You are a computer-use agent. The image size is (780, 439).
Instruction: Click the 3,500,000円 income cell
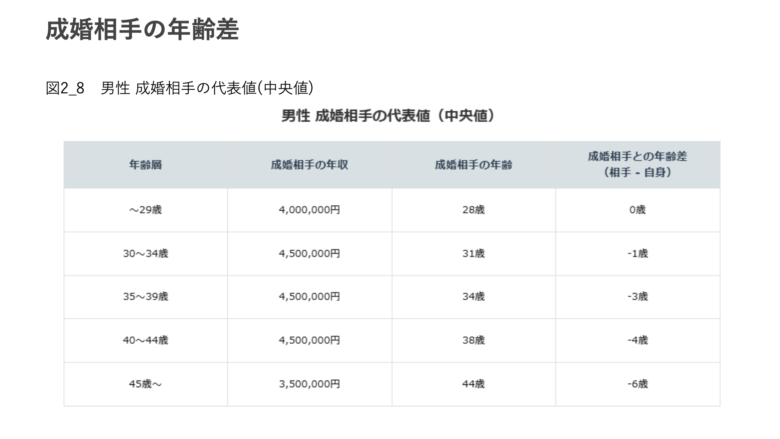[309, 384]
